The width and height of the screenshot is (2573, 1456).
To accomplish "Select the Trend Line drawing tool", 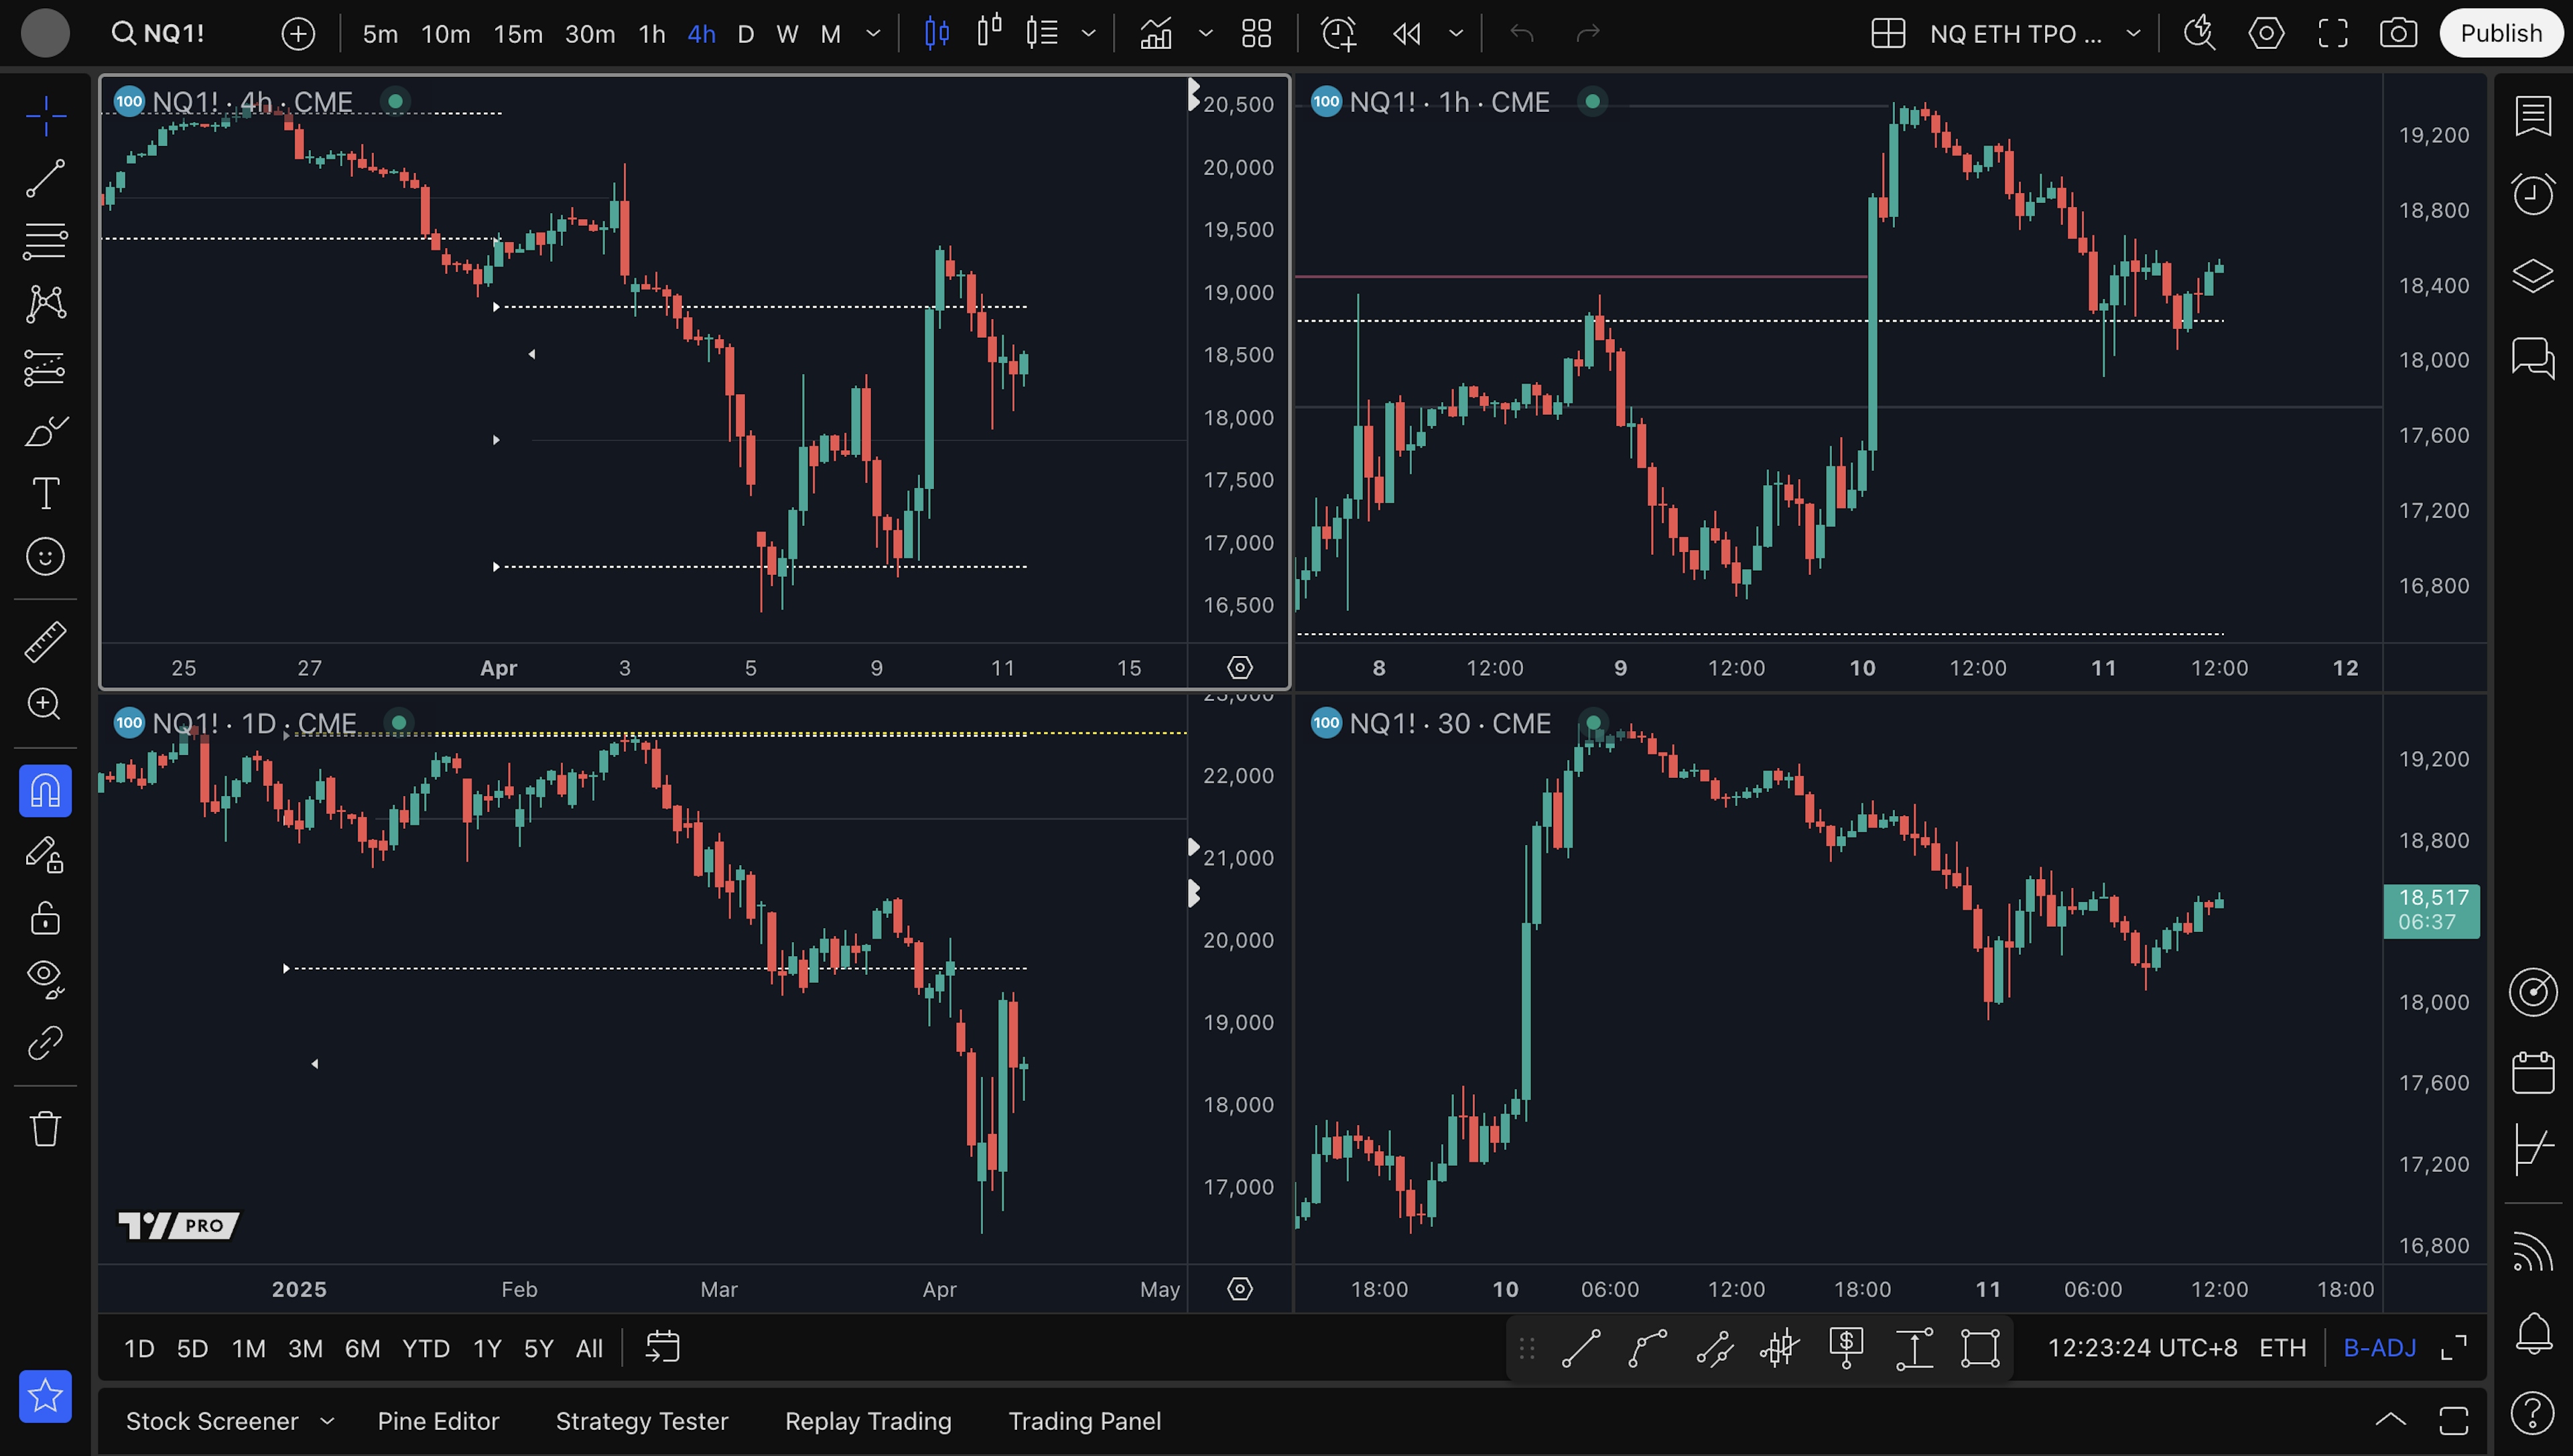I will click(x=45, y=178).
